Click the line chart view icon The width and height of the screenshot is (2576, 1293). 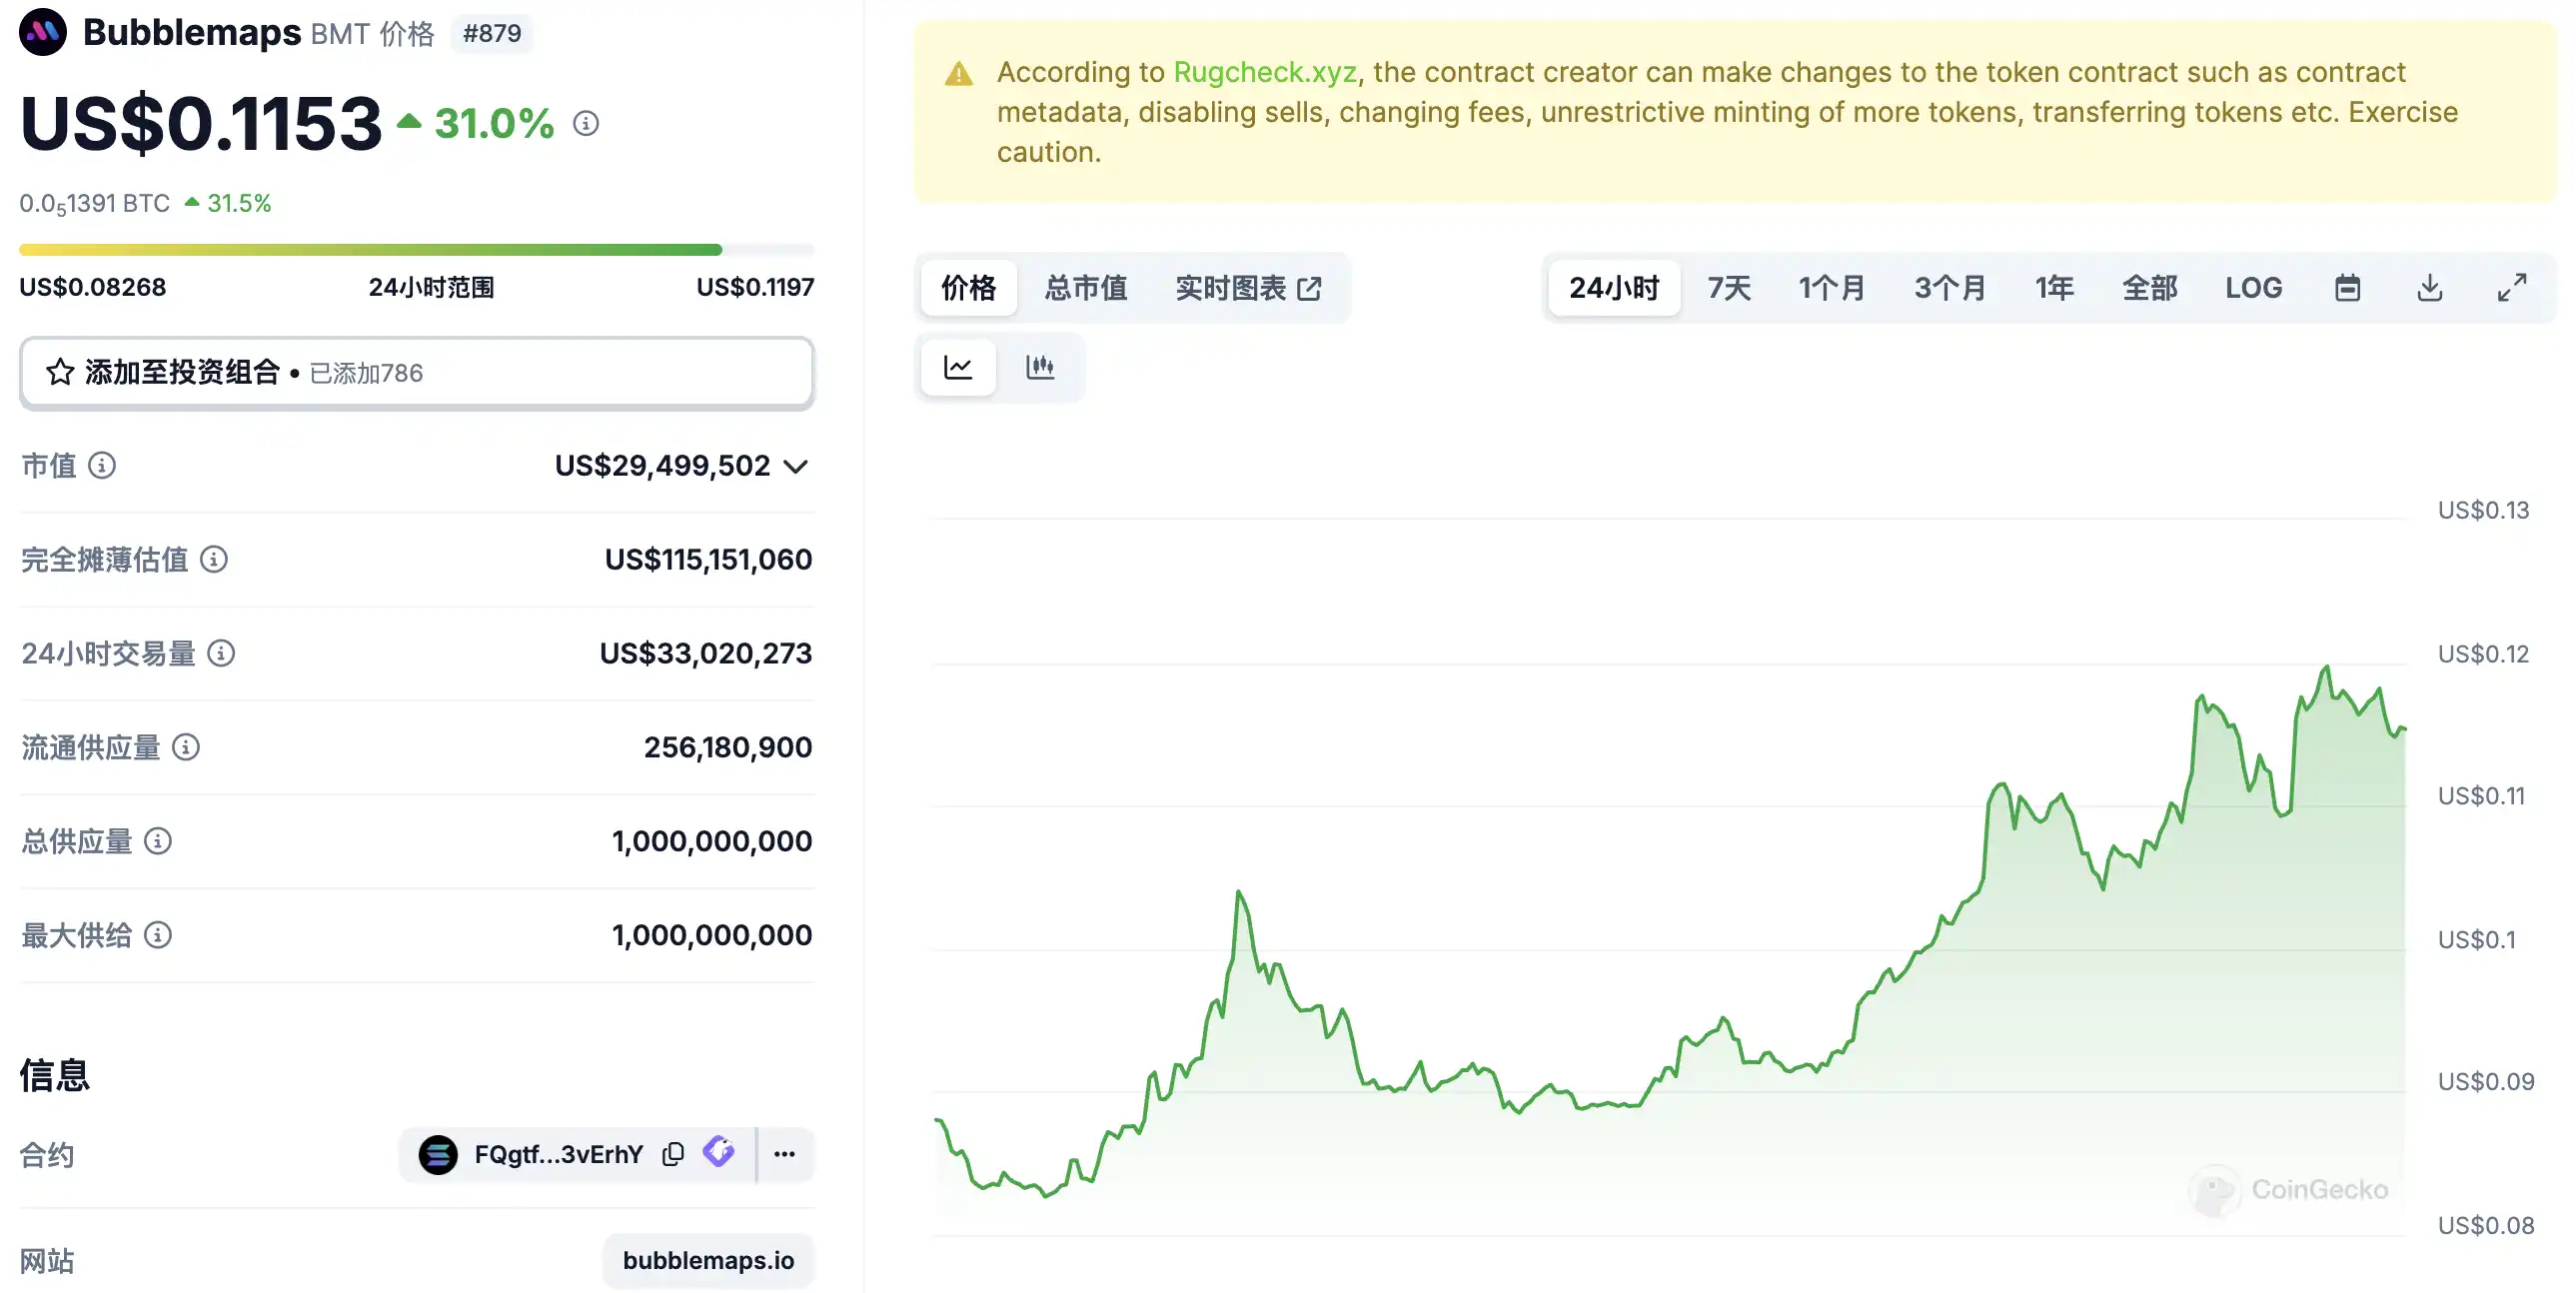coord(958,367)
